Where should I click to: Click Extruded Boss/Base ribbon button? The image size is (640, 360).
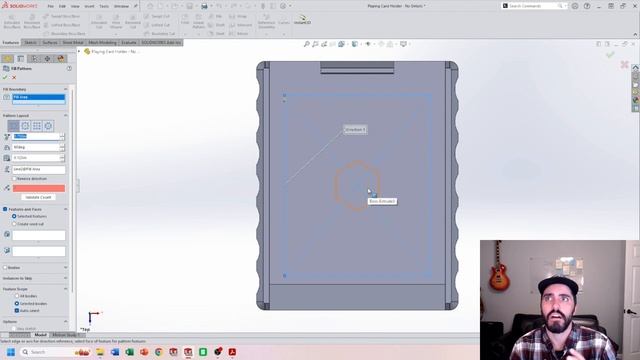click(x=12, y=21)
